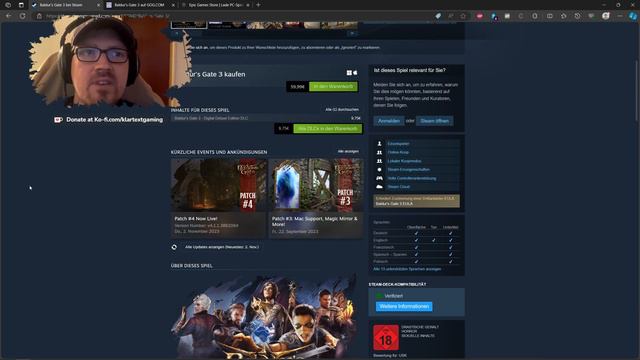Close the Steam browser tab
The image size is (640, 360).
[x=98, y=5]
